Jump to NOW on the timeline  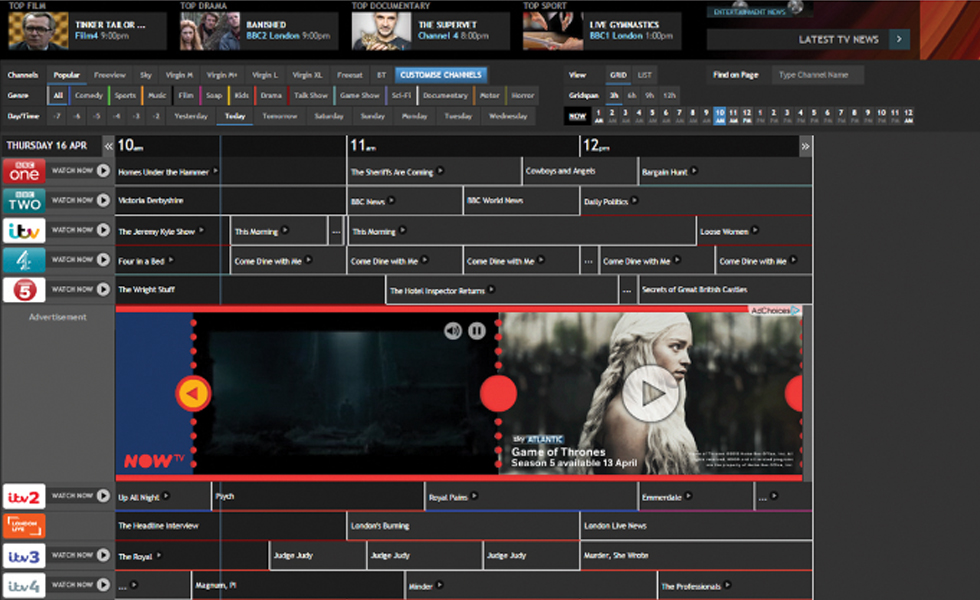(x=578, y=116)
